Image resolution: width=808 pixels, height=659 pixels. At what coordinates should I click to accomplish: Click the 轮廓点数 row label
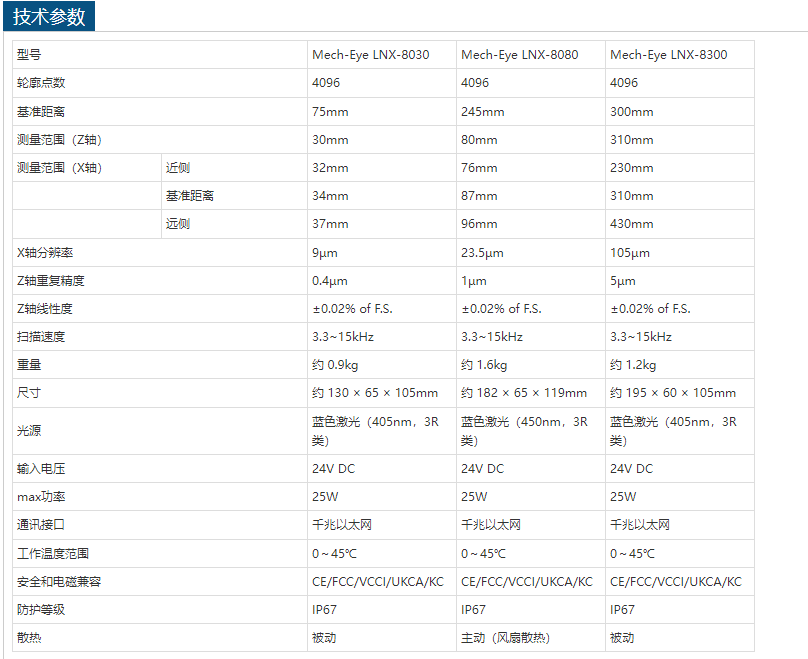pos(41,83)
